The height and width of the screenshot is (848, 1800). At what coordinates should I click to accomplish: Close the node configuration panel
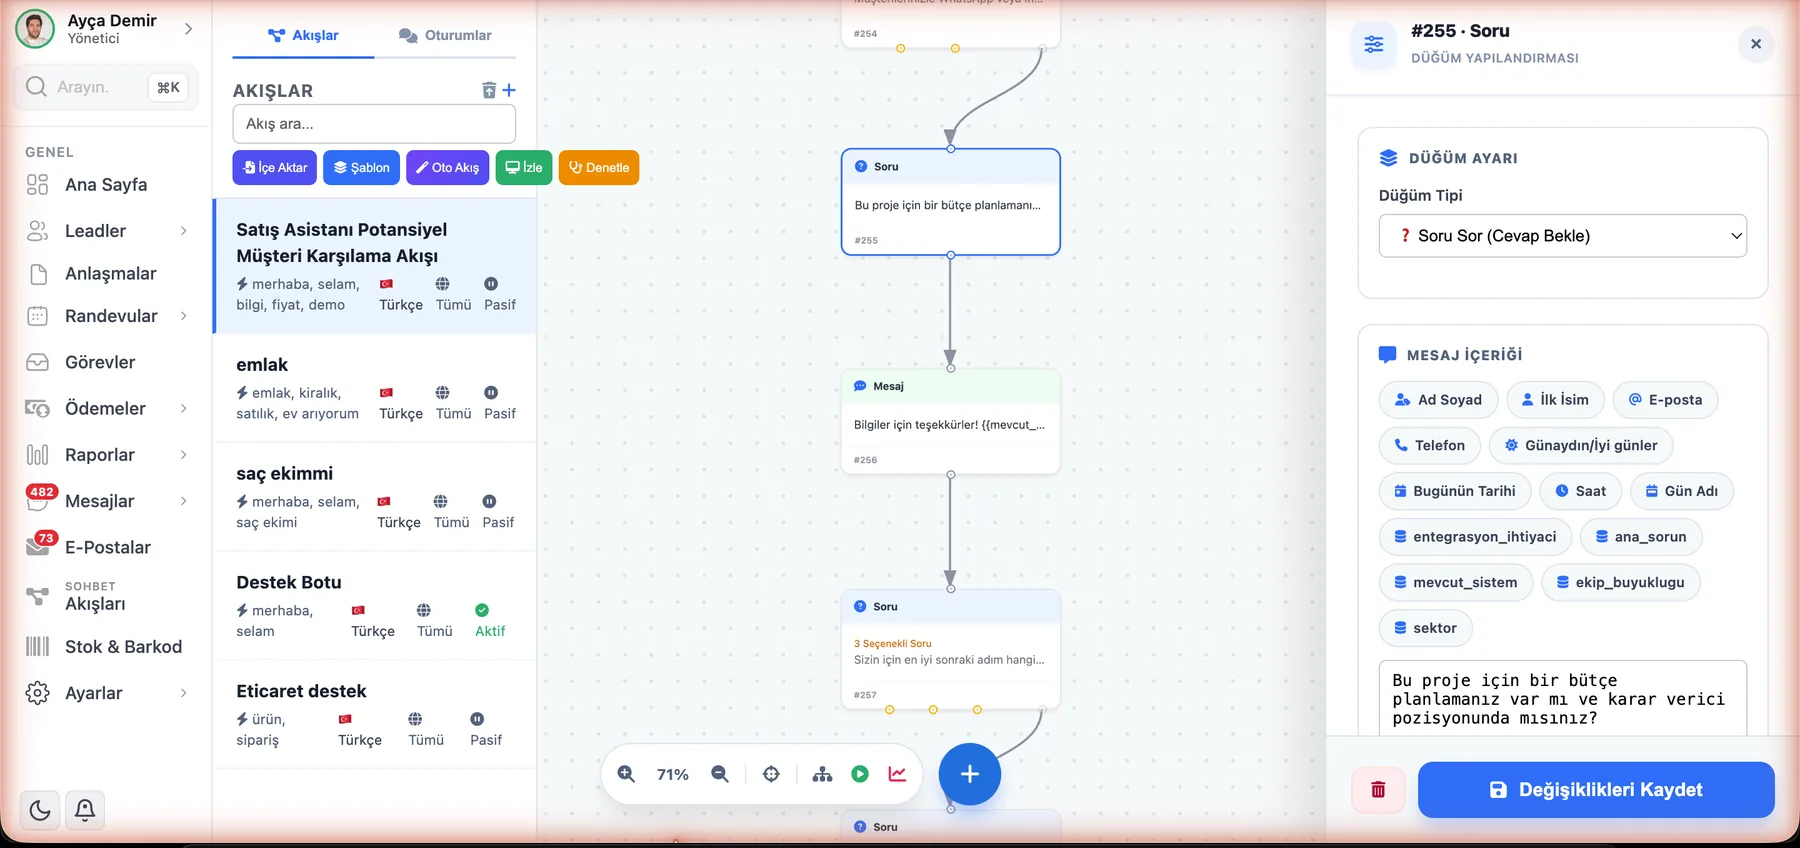[1756, 44]
